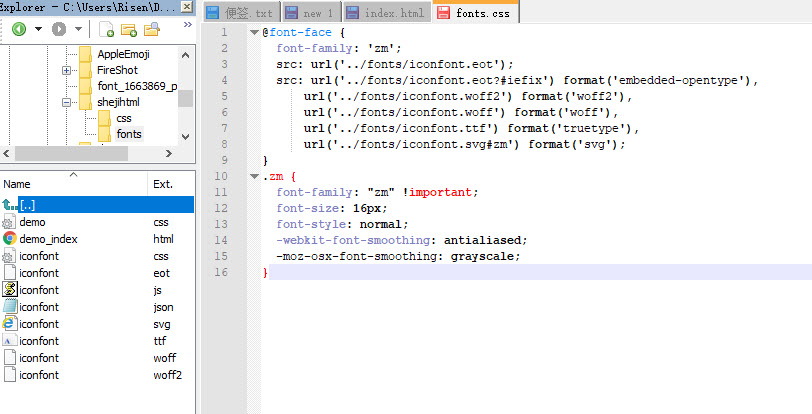812x414 pixels.
Task: Sort files by the Ext. column header
Action: [x=163, y=184]
